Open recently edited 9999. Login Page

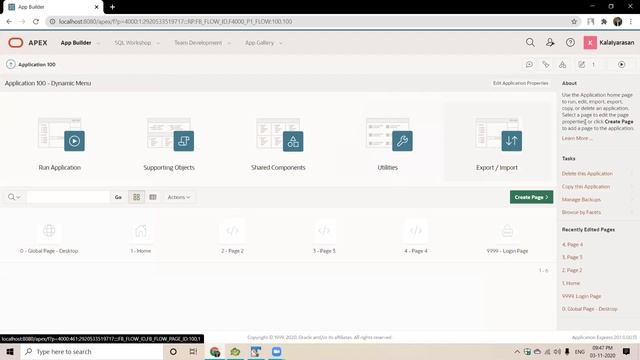[x=581, y=296]
